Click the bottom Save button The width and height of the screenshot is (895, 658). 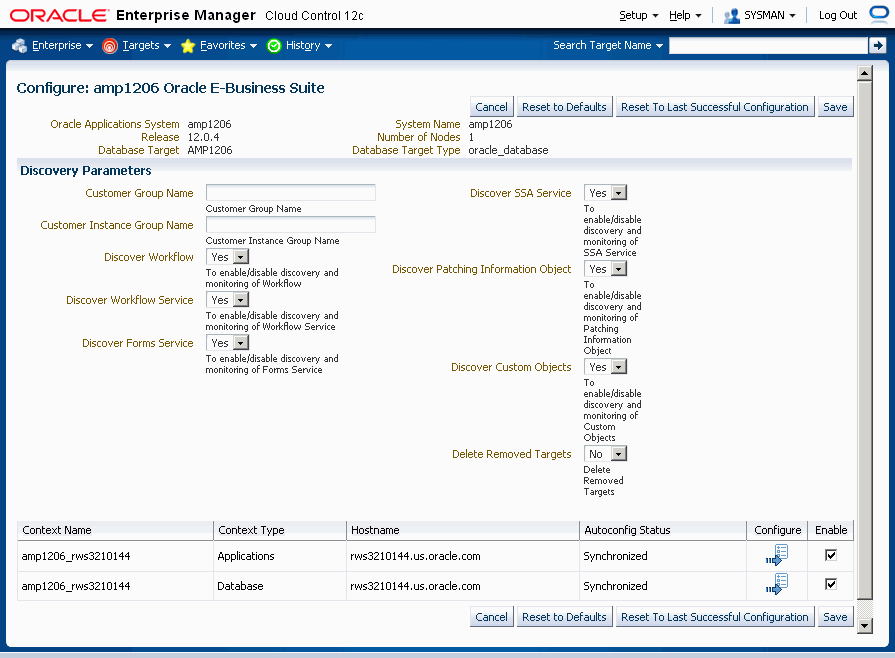click(835, 617)
